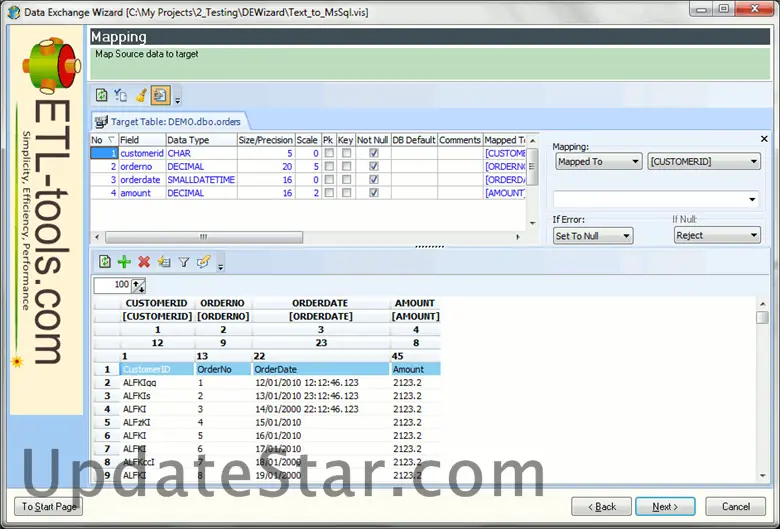The width and height of the screenshot is (780, 529).
Task: Click the Comments column header
Action: [460, 140]
